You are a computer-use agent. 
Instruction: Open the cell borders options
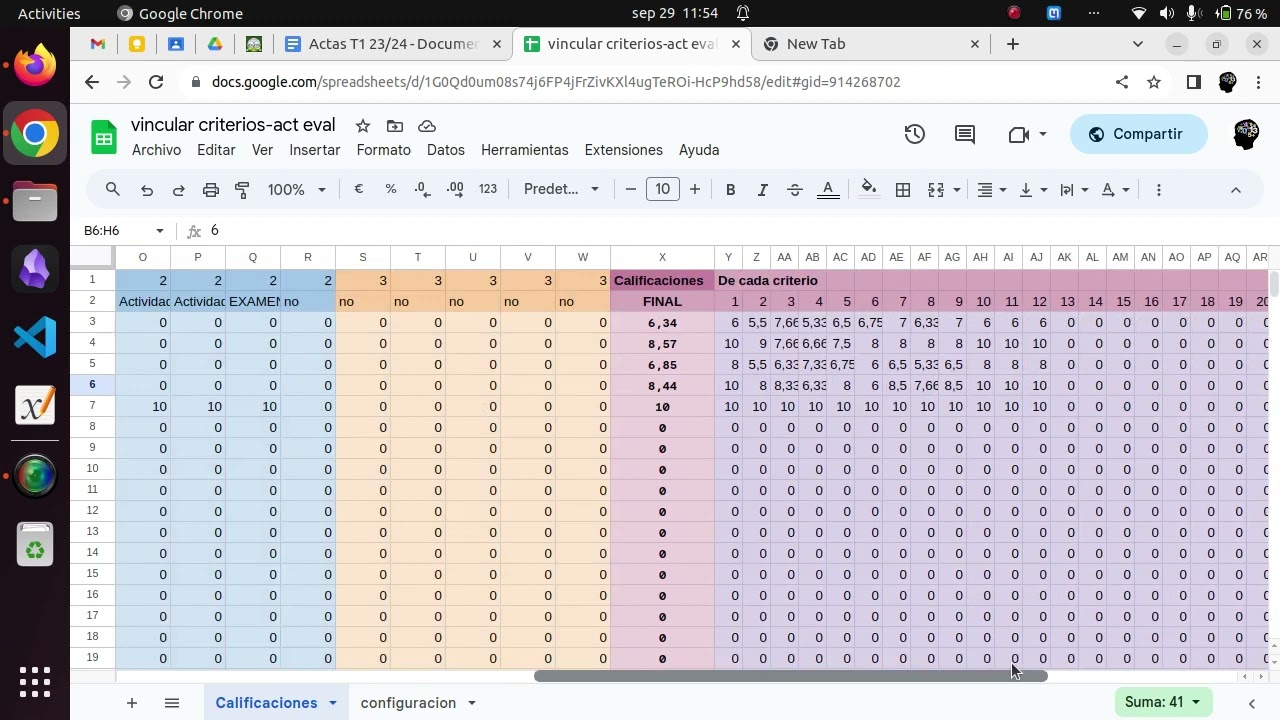tap(903, 189)
